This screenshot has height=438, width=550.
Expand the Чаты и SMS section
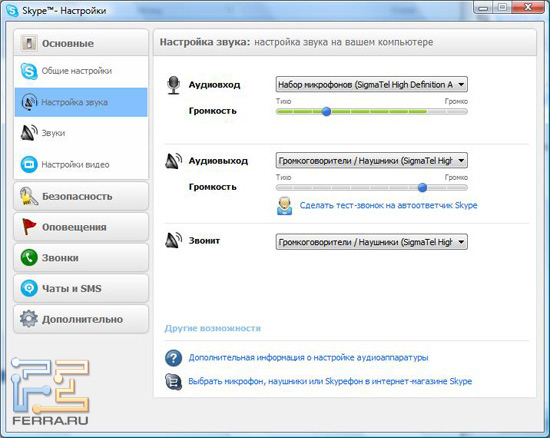(x=81, y=288)
